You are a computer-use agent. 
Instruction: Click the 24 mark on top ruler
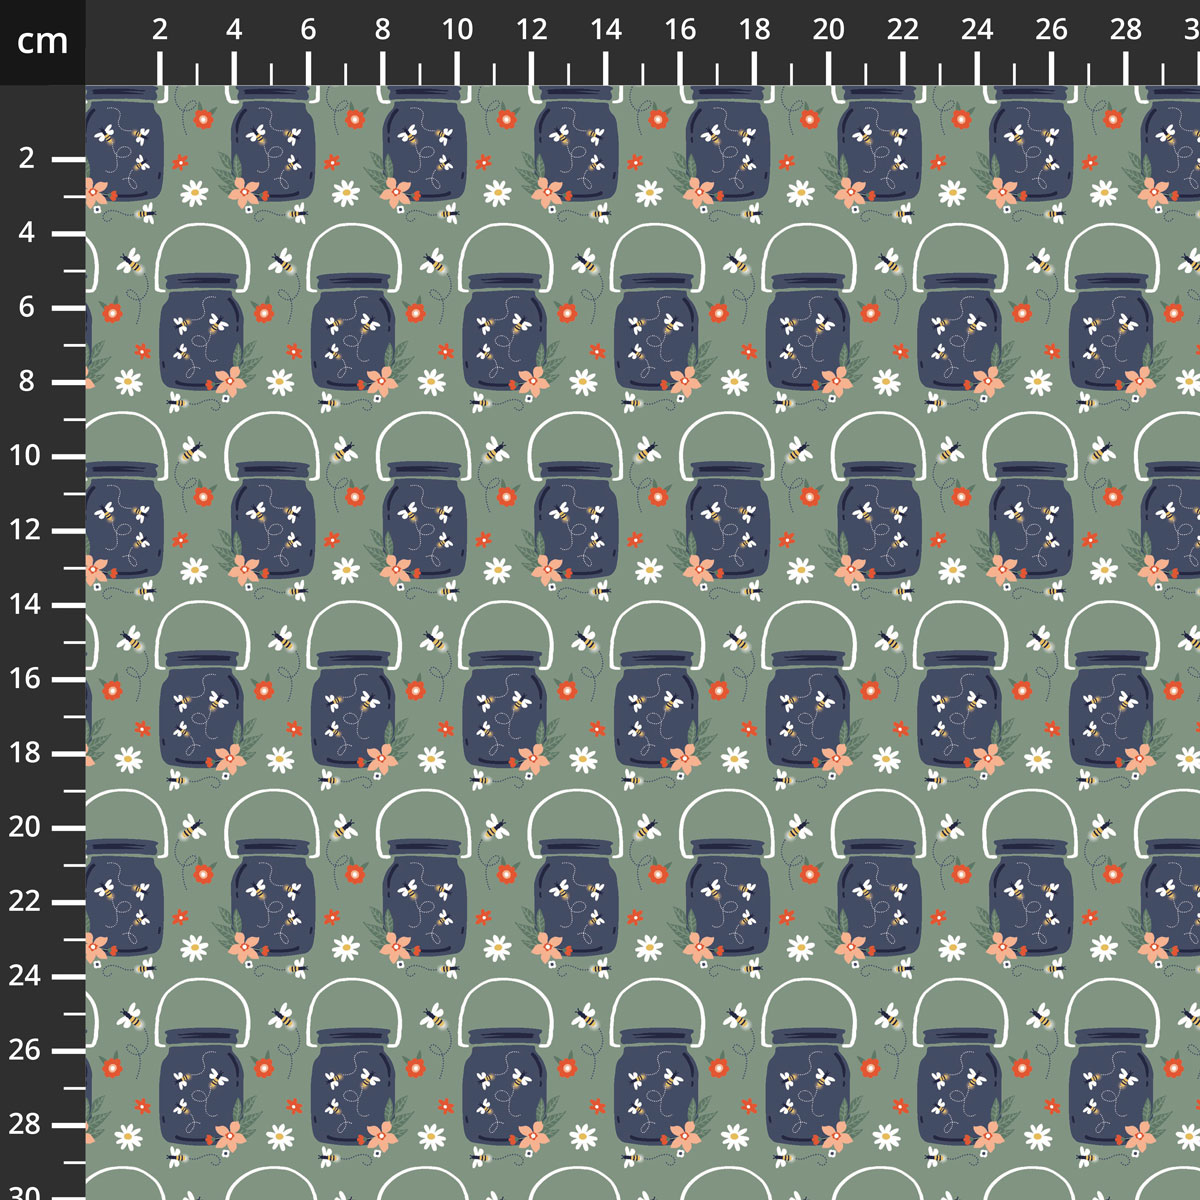click(x=977, y=30)
